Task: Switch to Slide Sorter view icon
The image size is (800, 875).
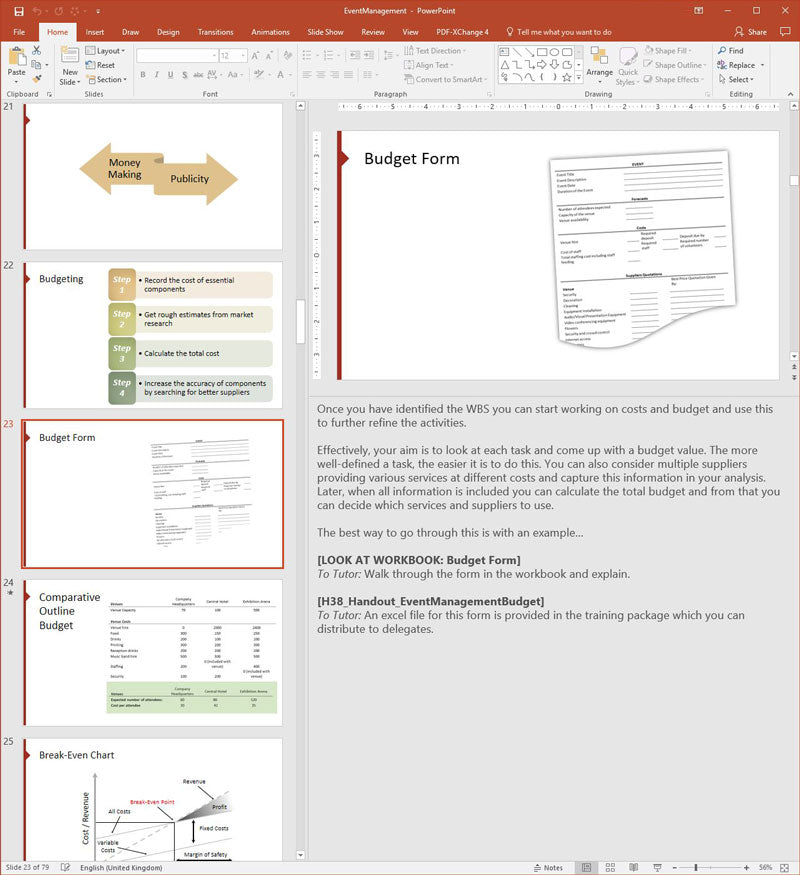Action: (610, 868)
